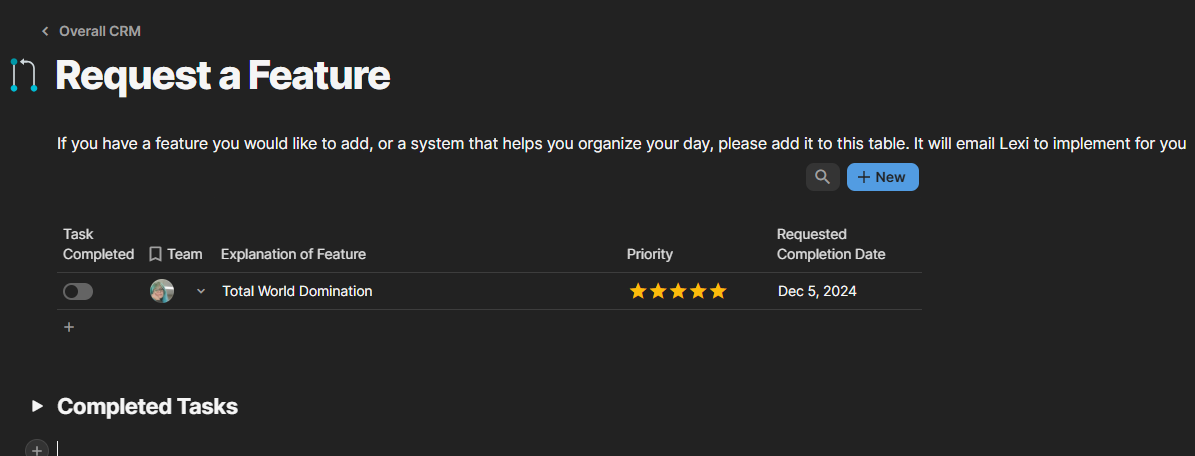Click the Requested Completion Date column header
Viewport: 1195px width, 456px height.
click(x=831, y=244)
